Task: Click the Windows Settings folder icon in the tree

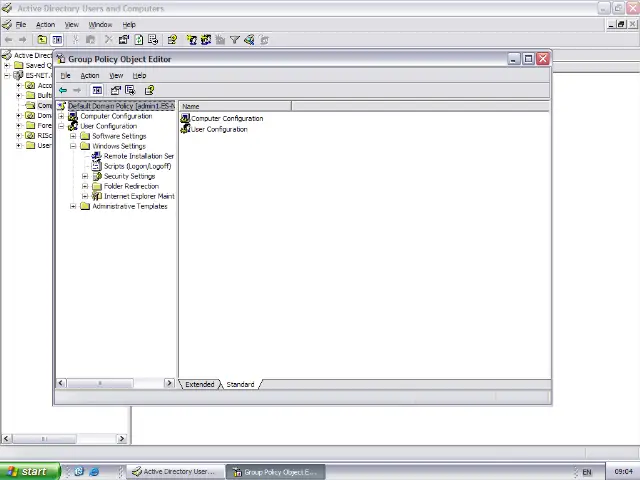Action: click(85, 146)
